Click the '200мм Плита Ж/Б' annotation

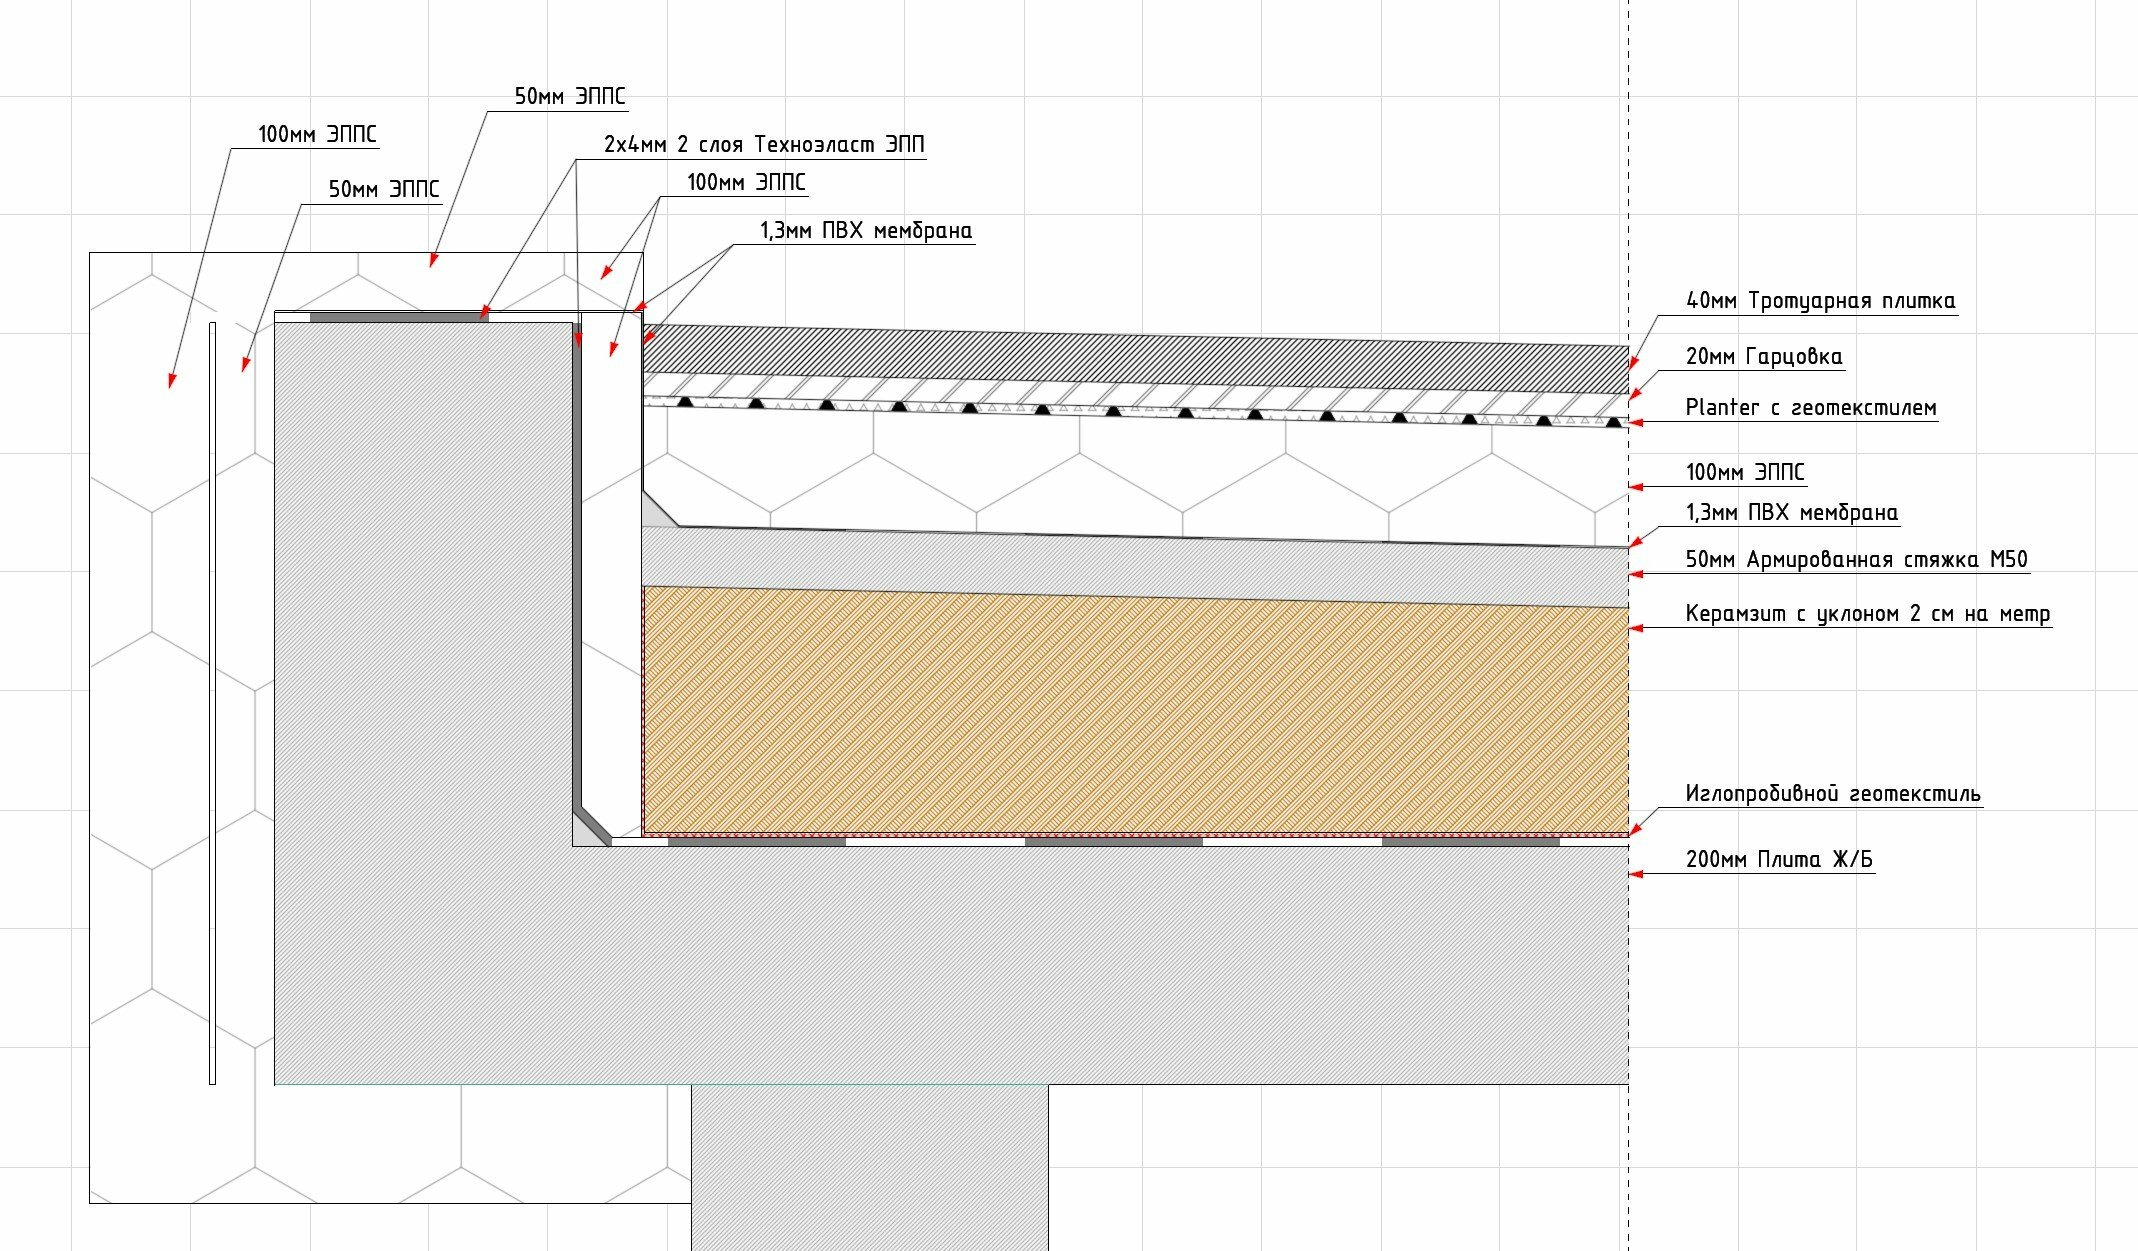tap(1779, 859)
